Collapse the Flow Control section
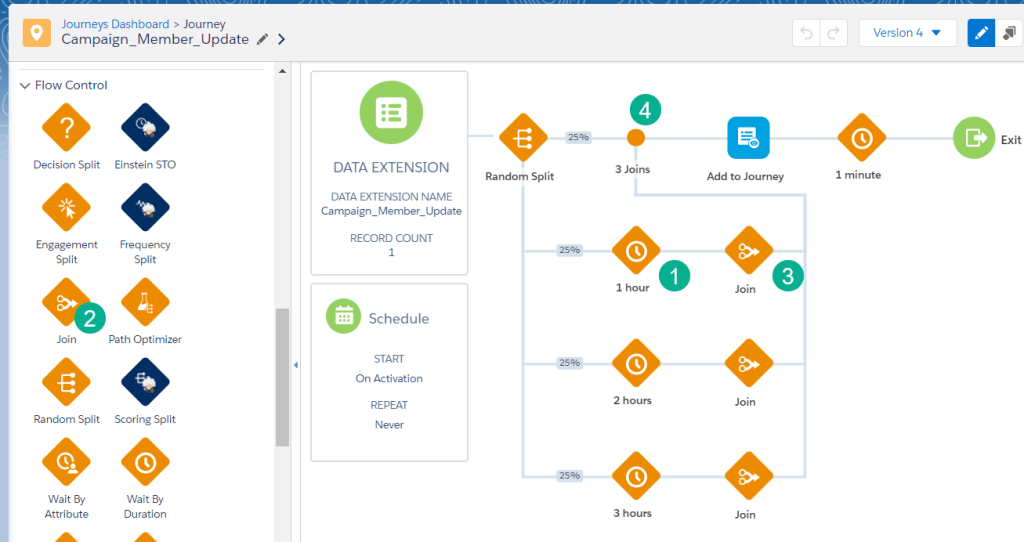 (x=25, y=86)
